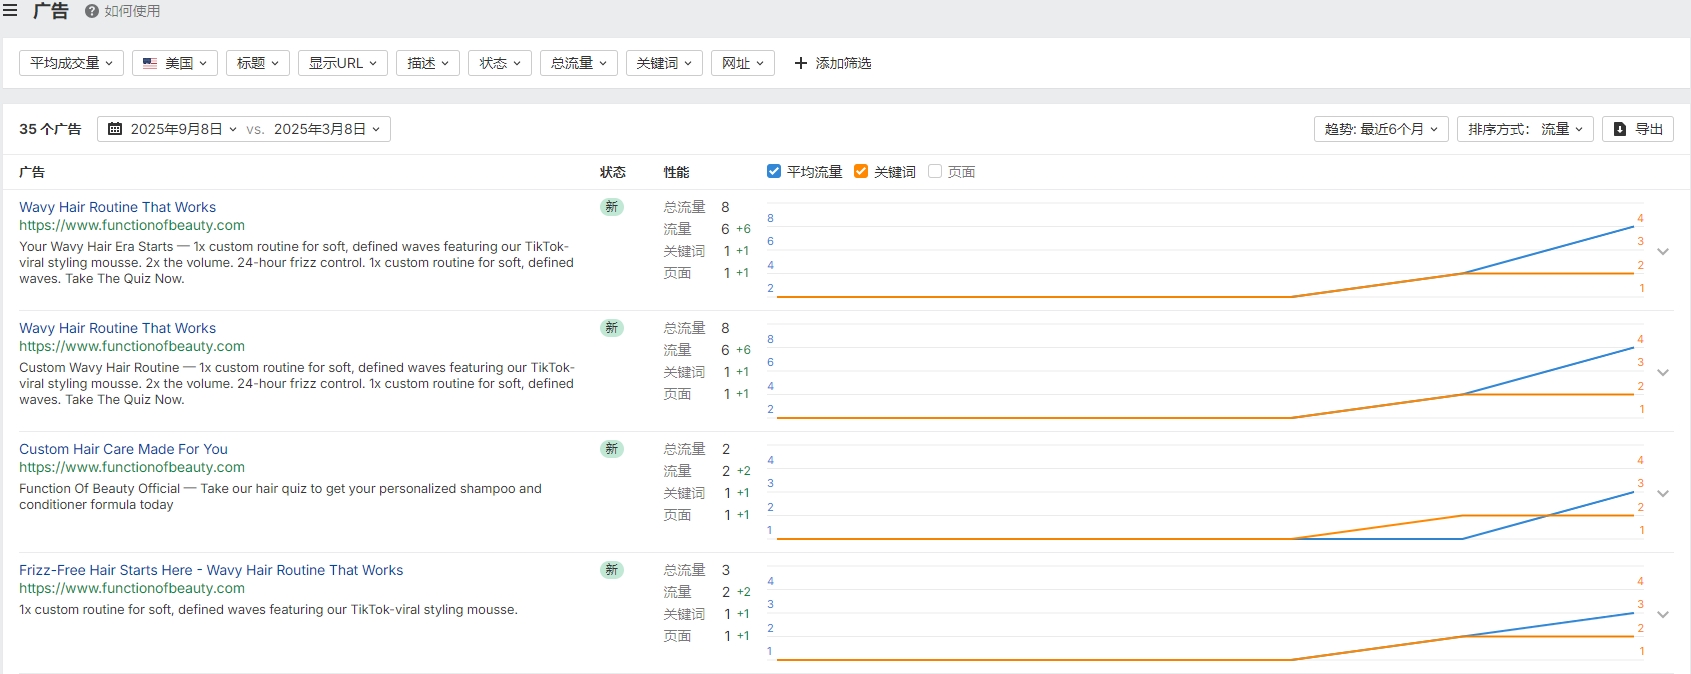Click the 添加筛选 button
1691x674 pixels.
[832, 63]
